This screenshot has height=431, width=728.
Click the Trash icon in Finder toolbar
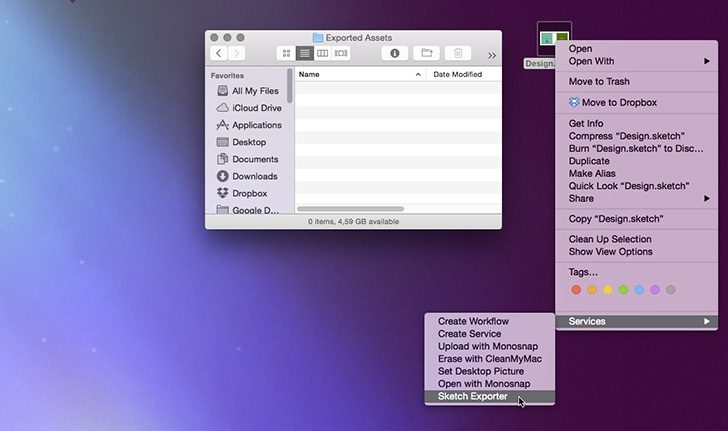point(458,53)
